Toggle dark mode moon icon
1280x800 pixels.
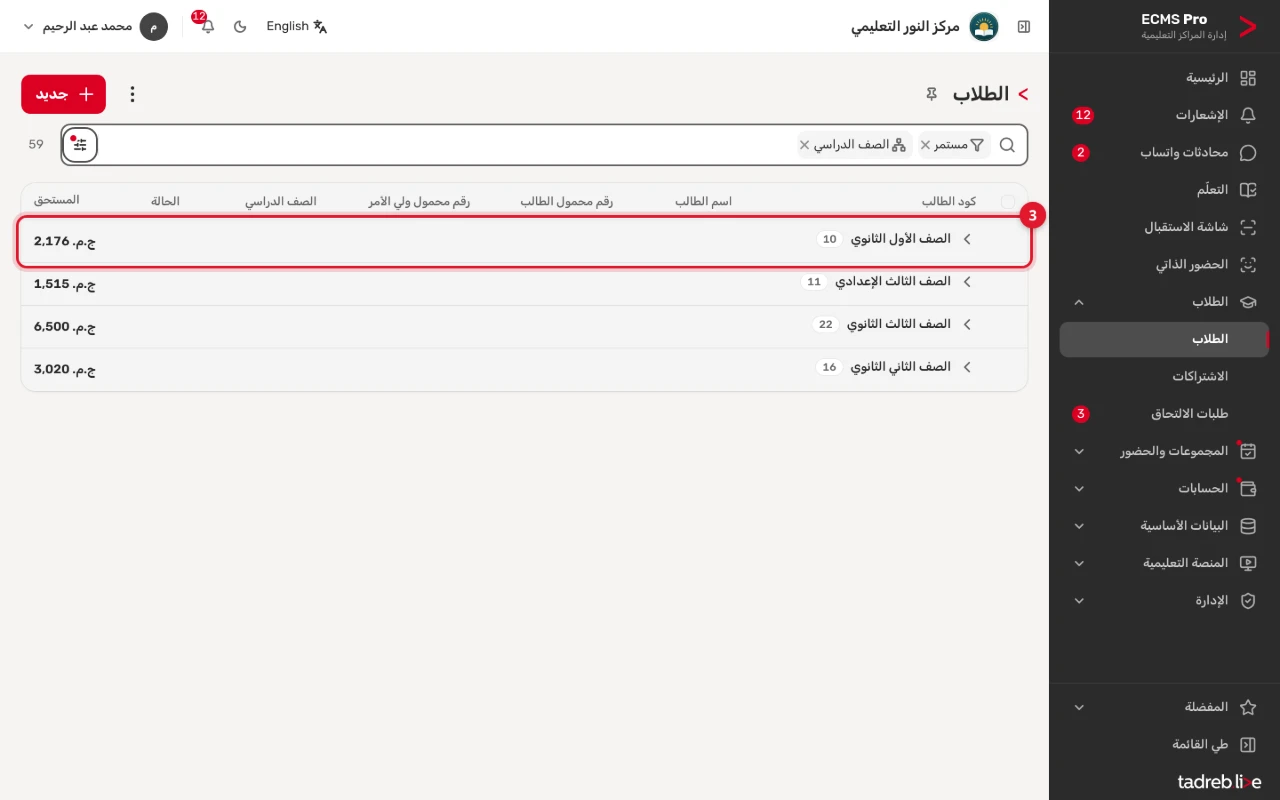(x=240, y=26)
